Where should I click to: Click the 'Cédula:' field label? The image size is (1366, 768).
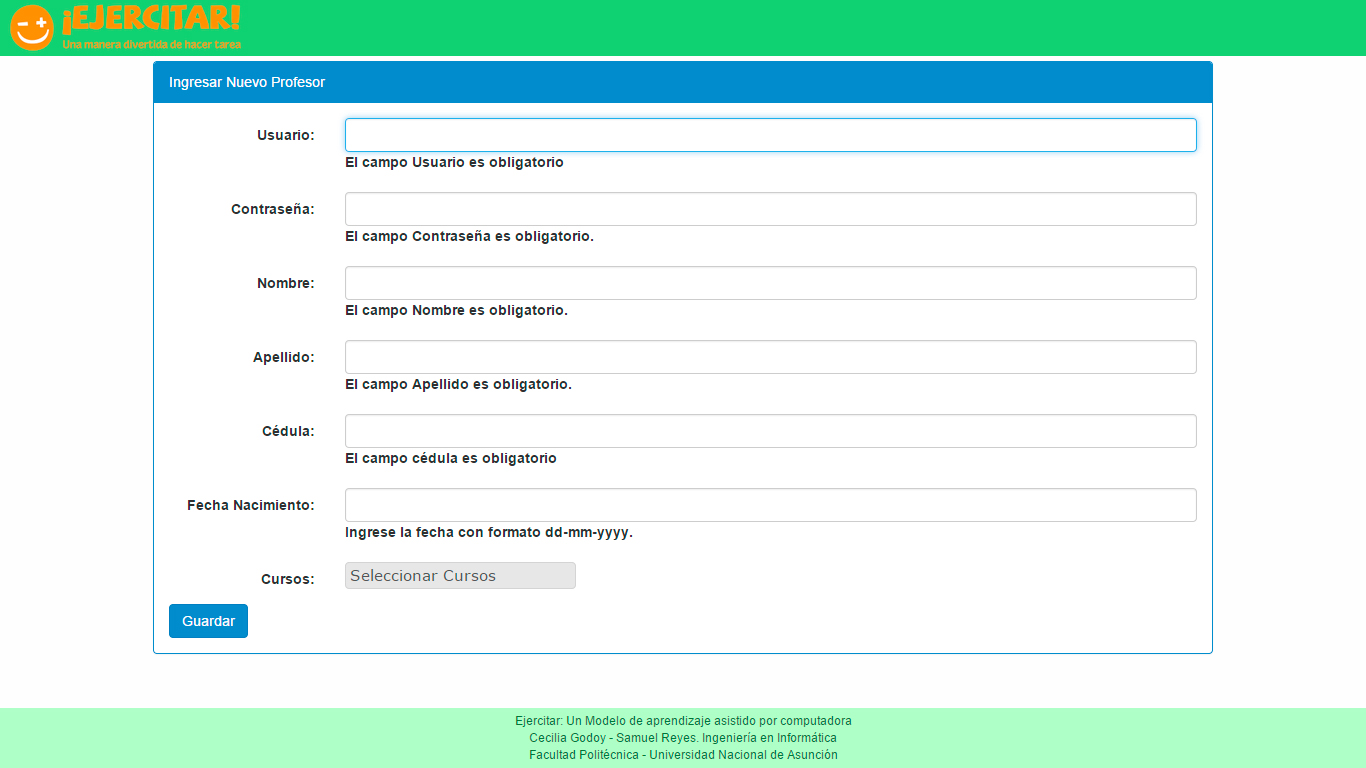coord(287,431)
